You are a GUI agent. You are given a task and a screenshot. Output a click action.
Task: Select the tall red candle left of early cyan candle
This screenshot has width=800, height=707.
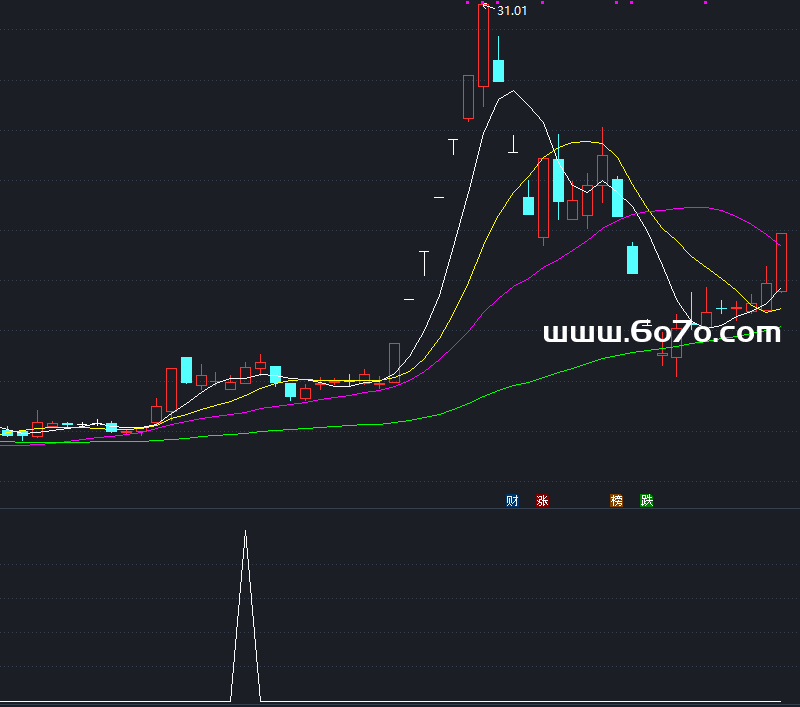171,390
